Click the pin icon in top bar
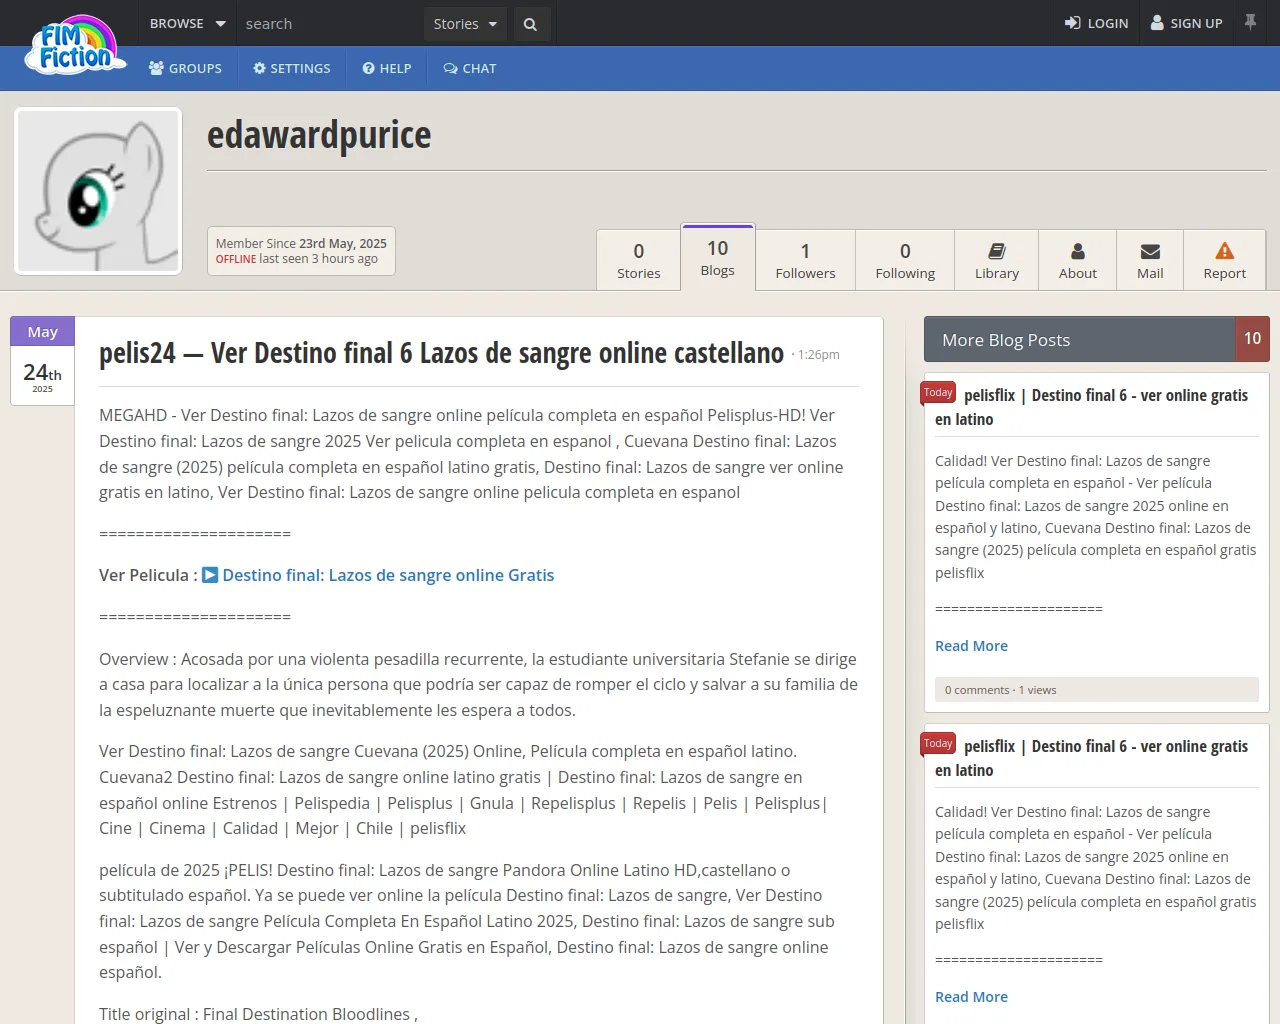The image size is (1280, 1024). [x=1250, y=22]
